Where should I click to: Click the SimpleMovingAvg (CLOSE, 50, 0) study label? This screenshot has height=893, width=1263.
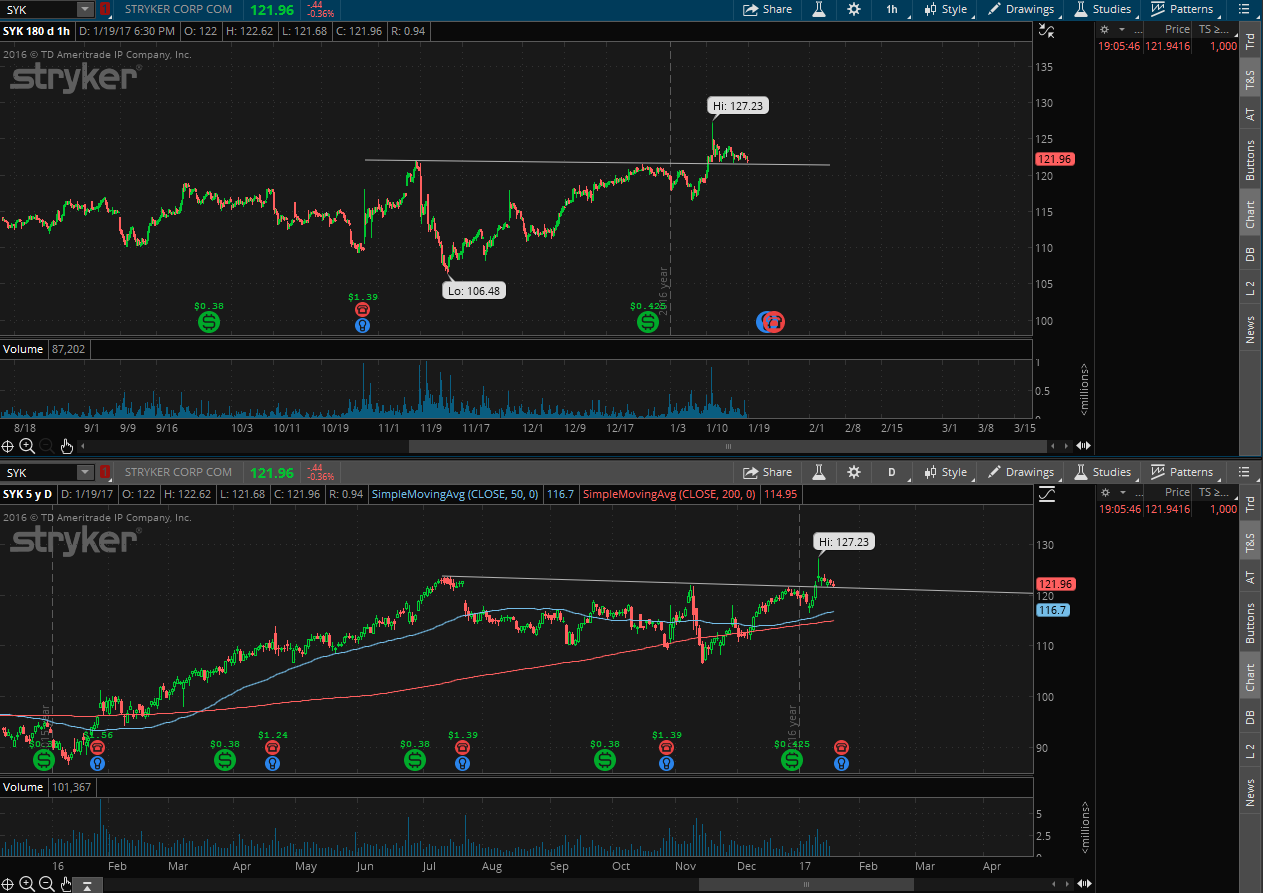coord(455,494)
